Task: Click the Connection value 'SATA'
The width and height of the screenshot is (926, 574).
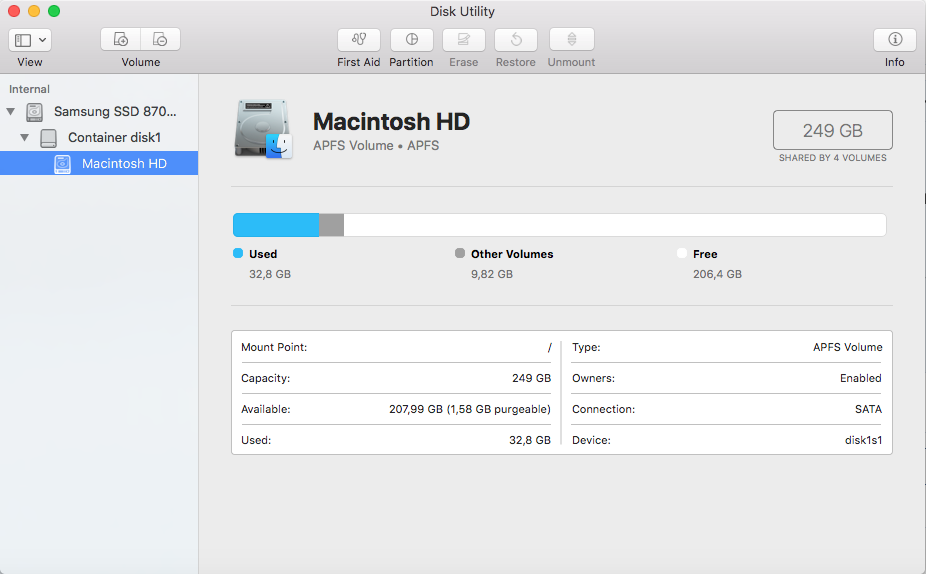Action: 868,409
